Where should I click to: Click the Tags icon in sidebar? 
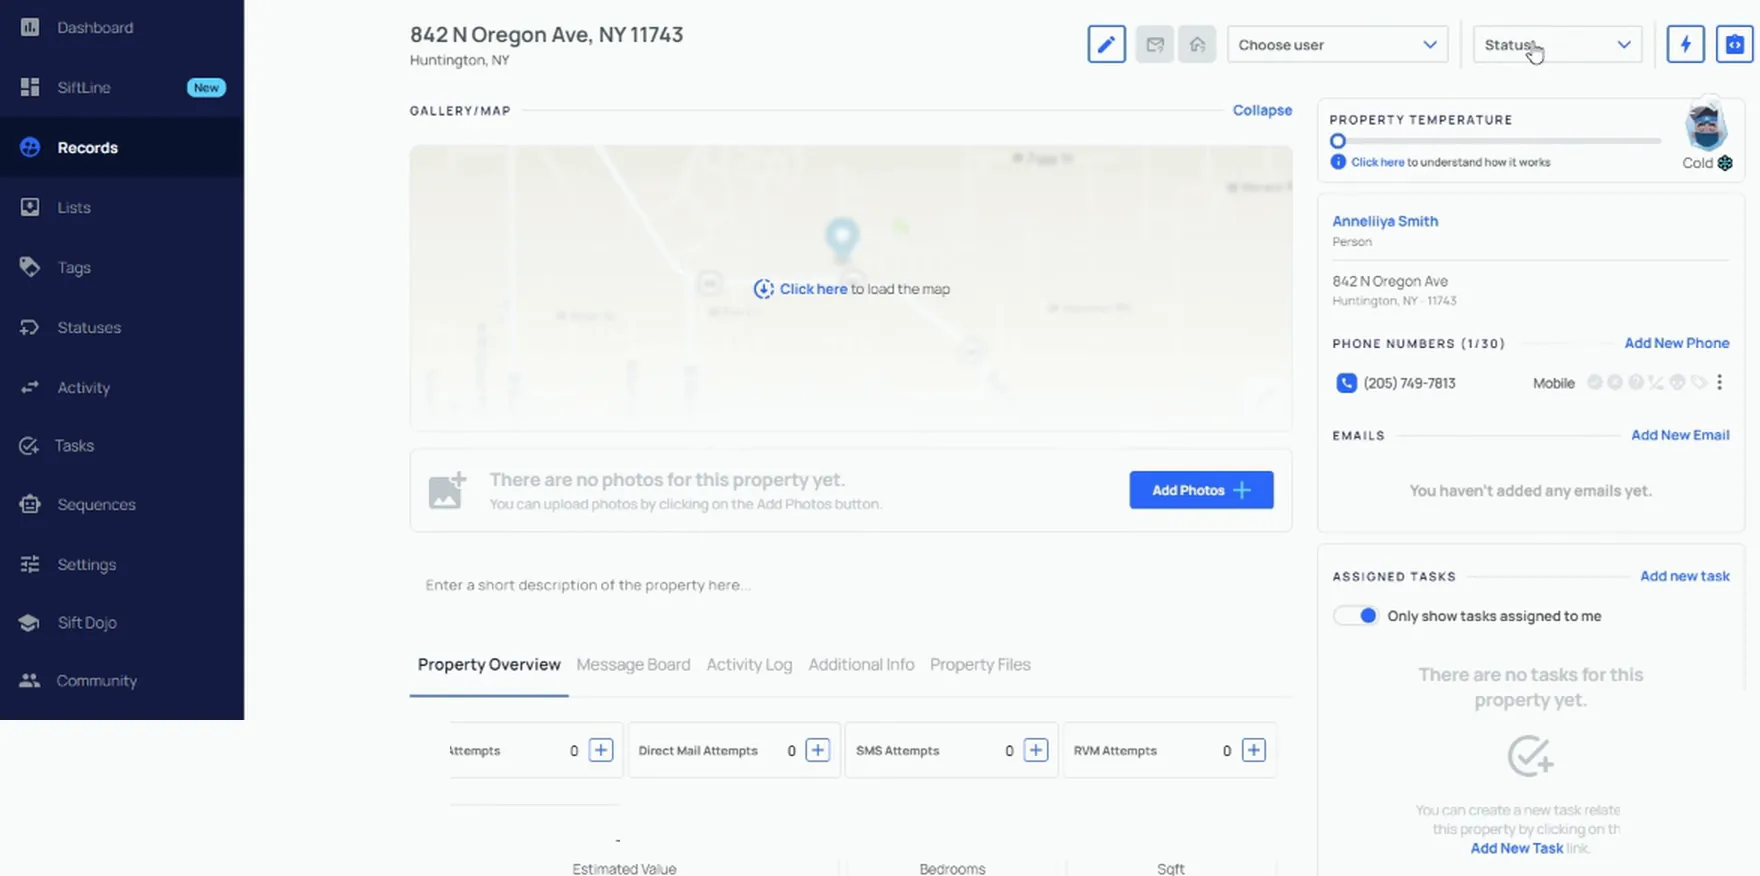click(x=30, y=267)
